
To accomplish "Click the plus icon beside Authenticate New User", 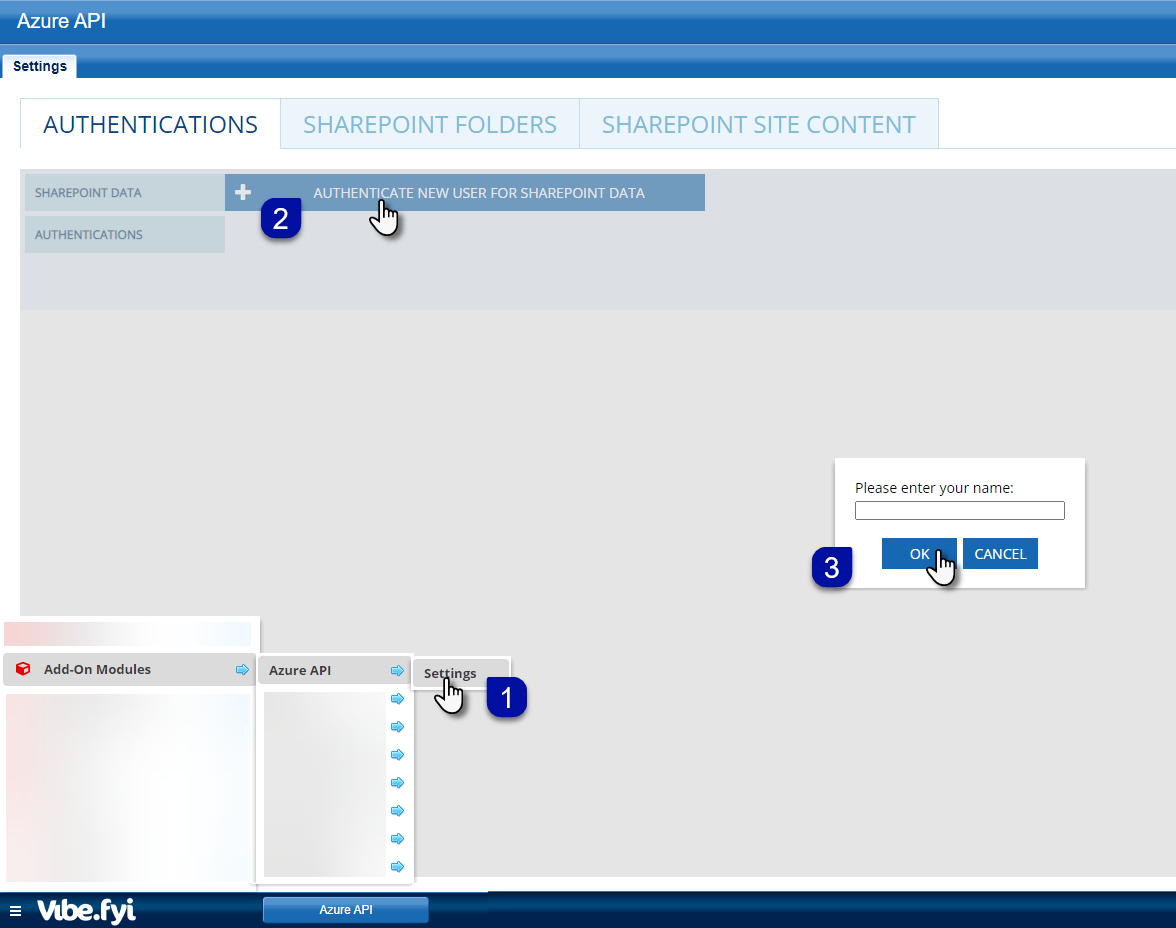I will [x=242, y=192].
